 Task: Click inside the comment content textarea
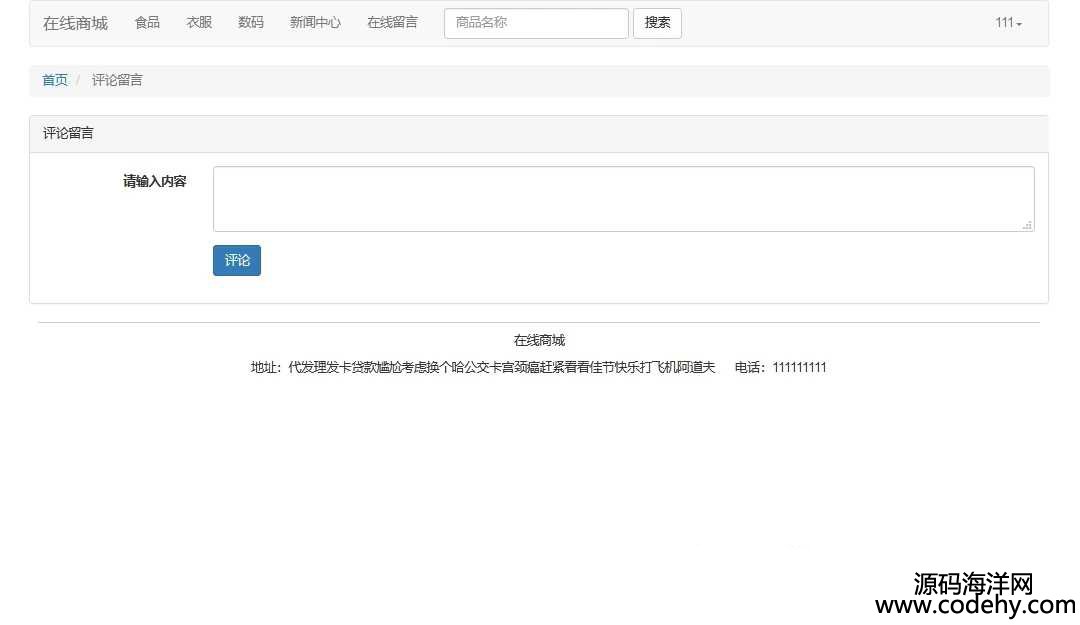[623, 199]
